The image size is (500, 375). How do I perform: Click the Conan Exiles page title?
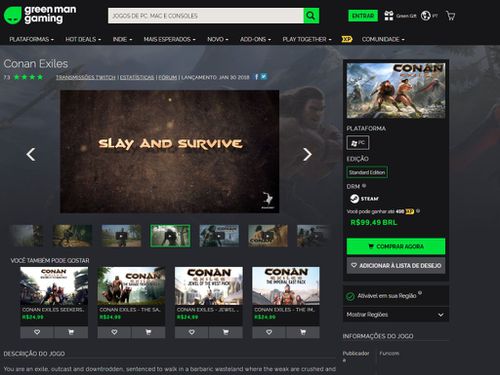[x=36, y=64]
